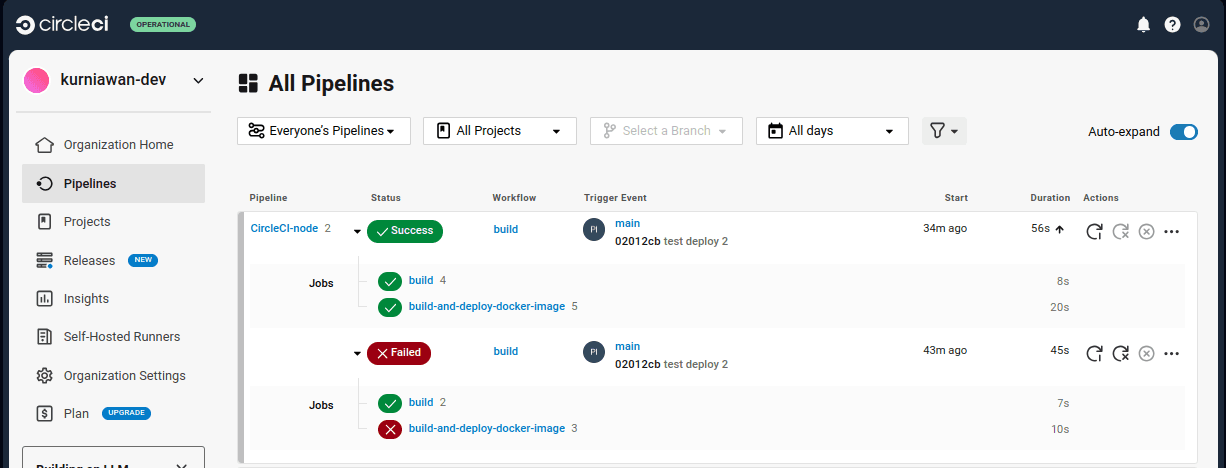Click the Duration column header
1226x468 pixels.
1050,198
